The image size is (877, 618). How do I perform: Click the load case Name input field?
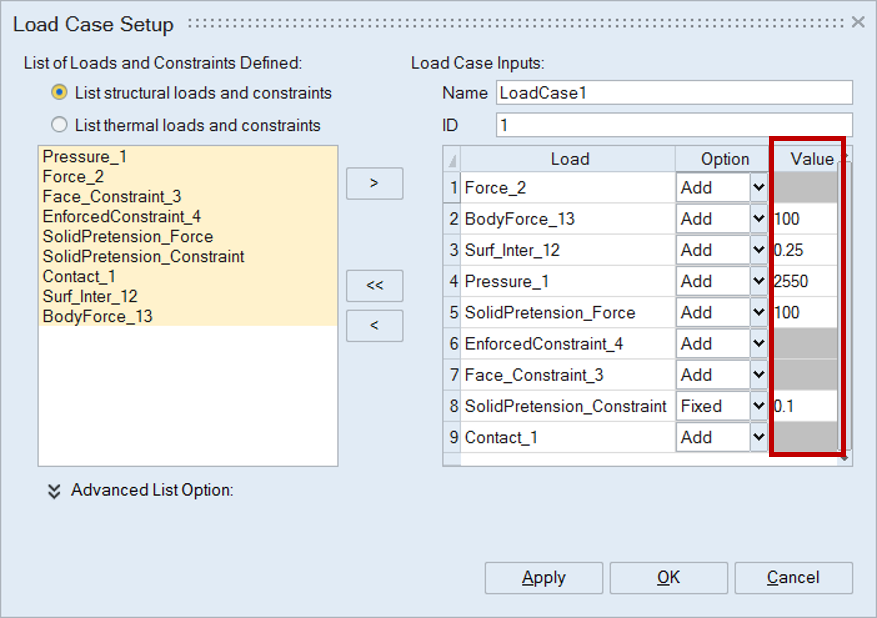point(673,93)
